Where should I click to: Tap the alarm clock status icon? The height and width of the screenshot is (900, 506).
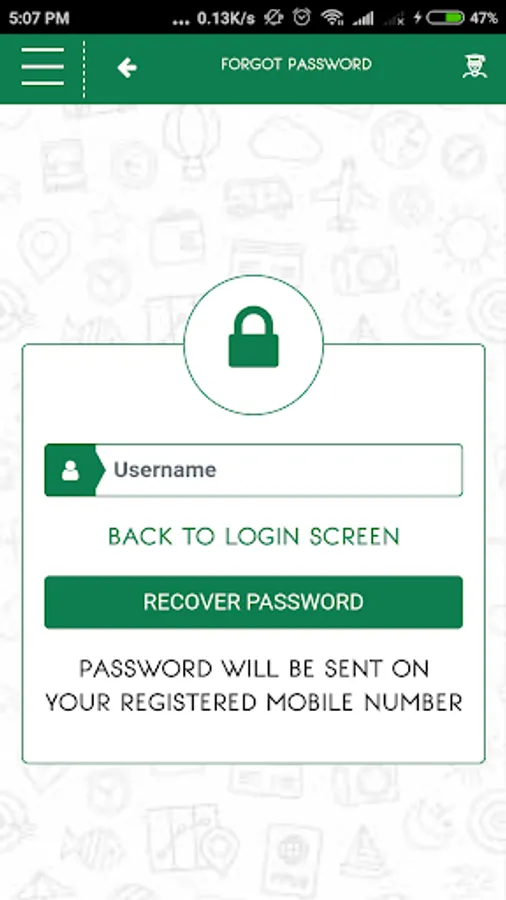302,17
